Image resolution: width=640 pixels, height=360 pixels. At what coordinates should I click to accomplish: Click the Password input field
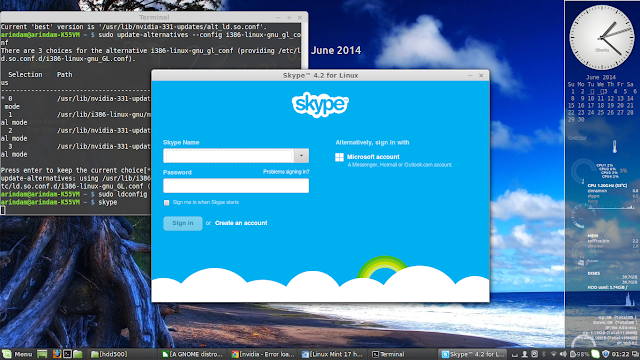(236, 185)
